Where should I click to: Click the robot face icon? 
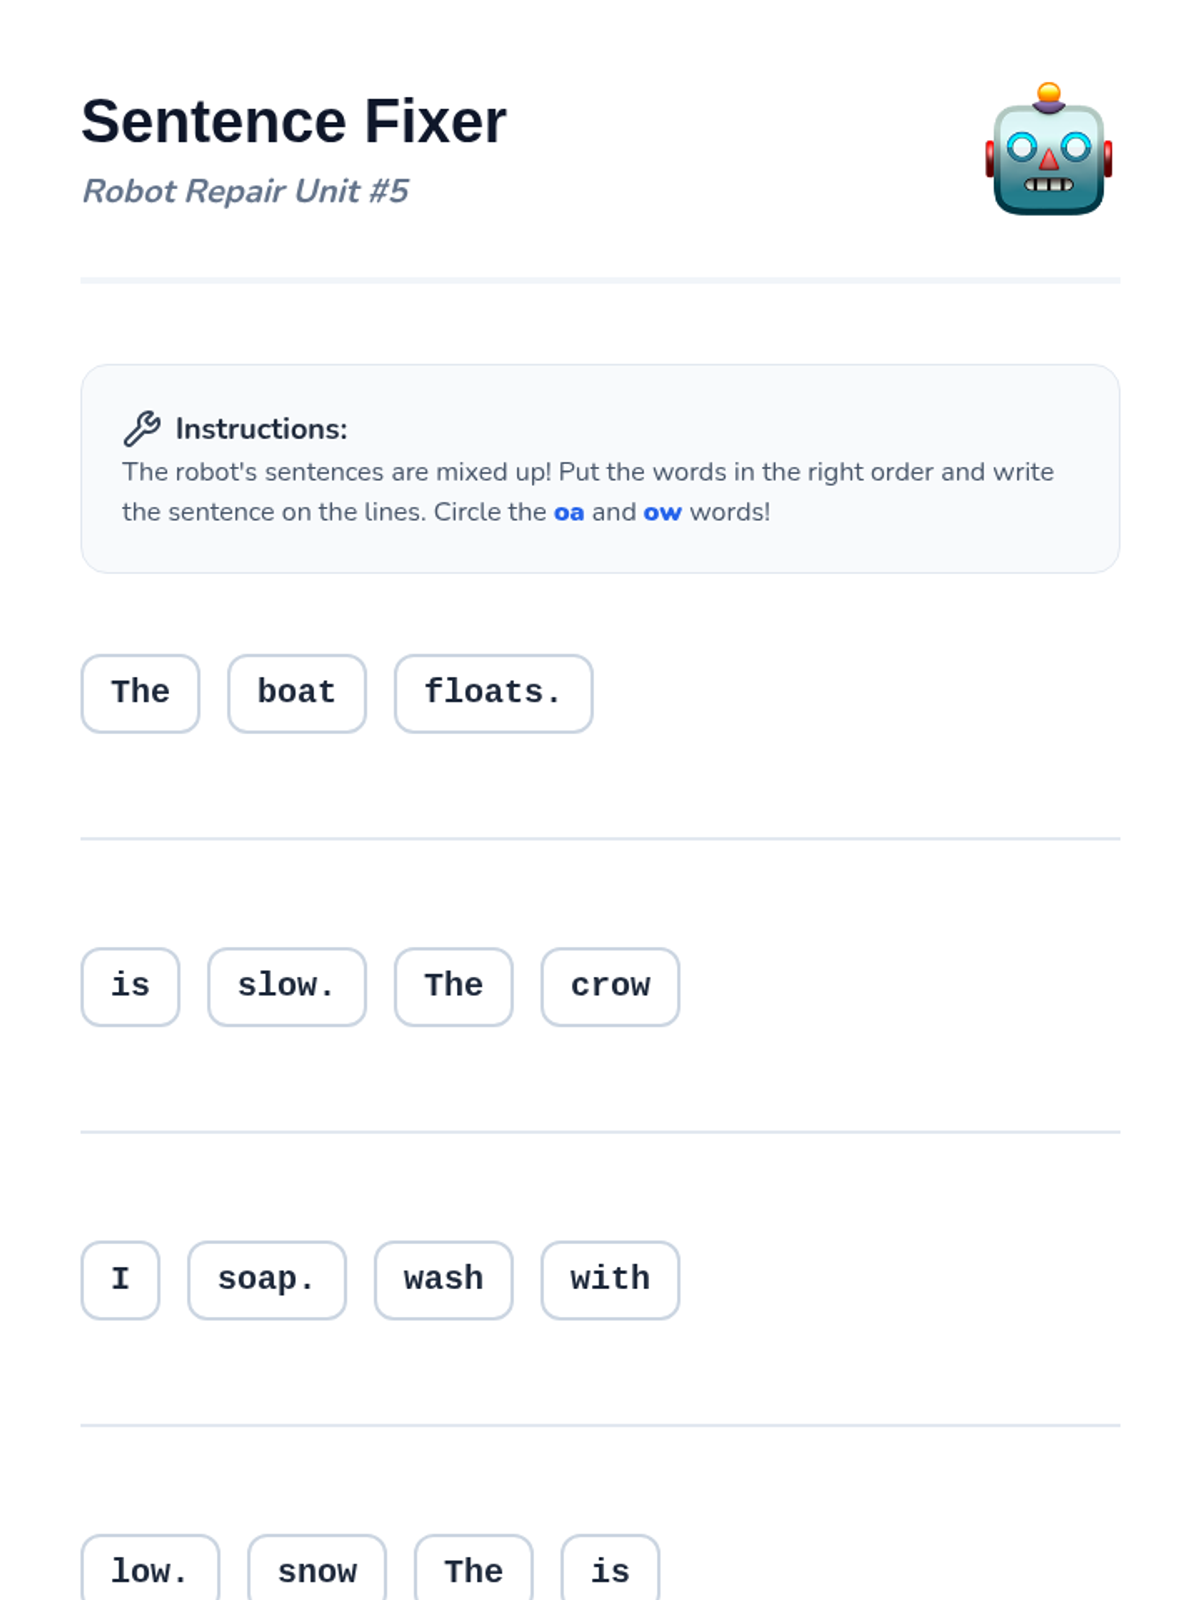click(1048, 150)
